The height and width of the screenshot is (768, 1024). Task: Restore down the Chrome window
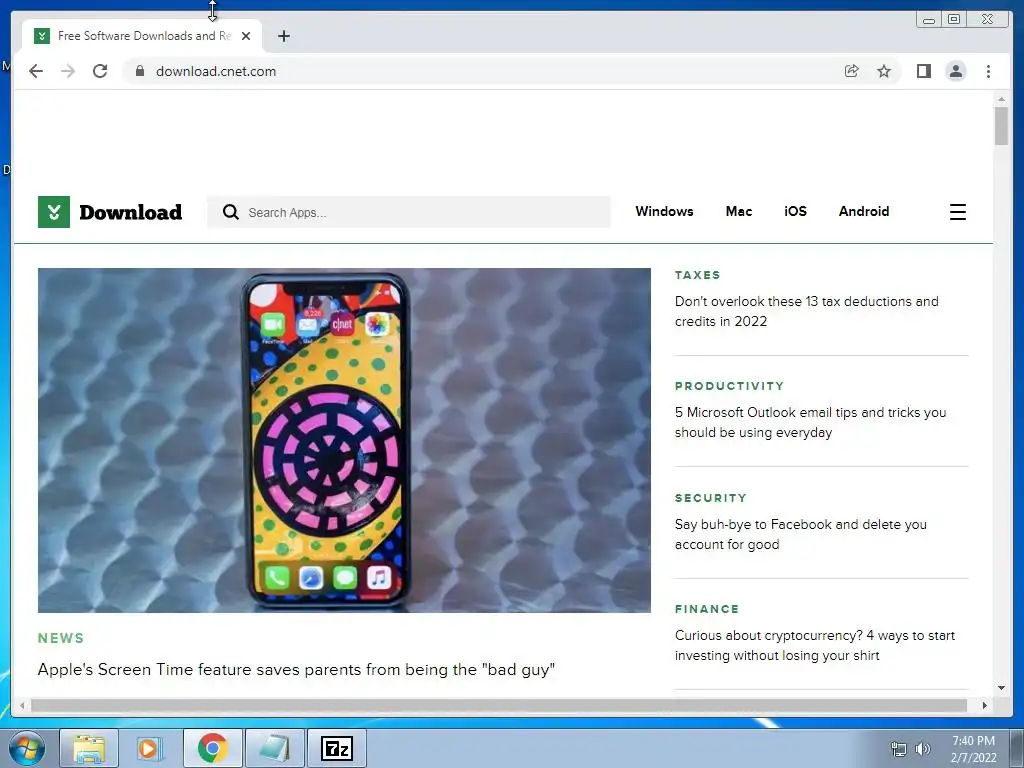tap(954, 20)
